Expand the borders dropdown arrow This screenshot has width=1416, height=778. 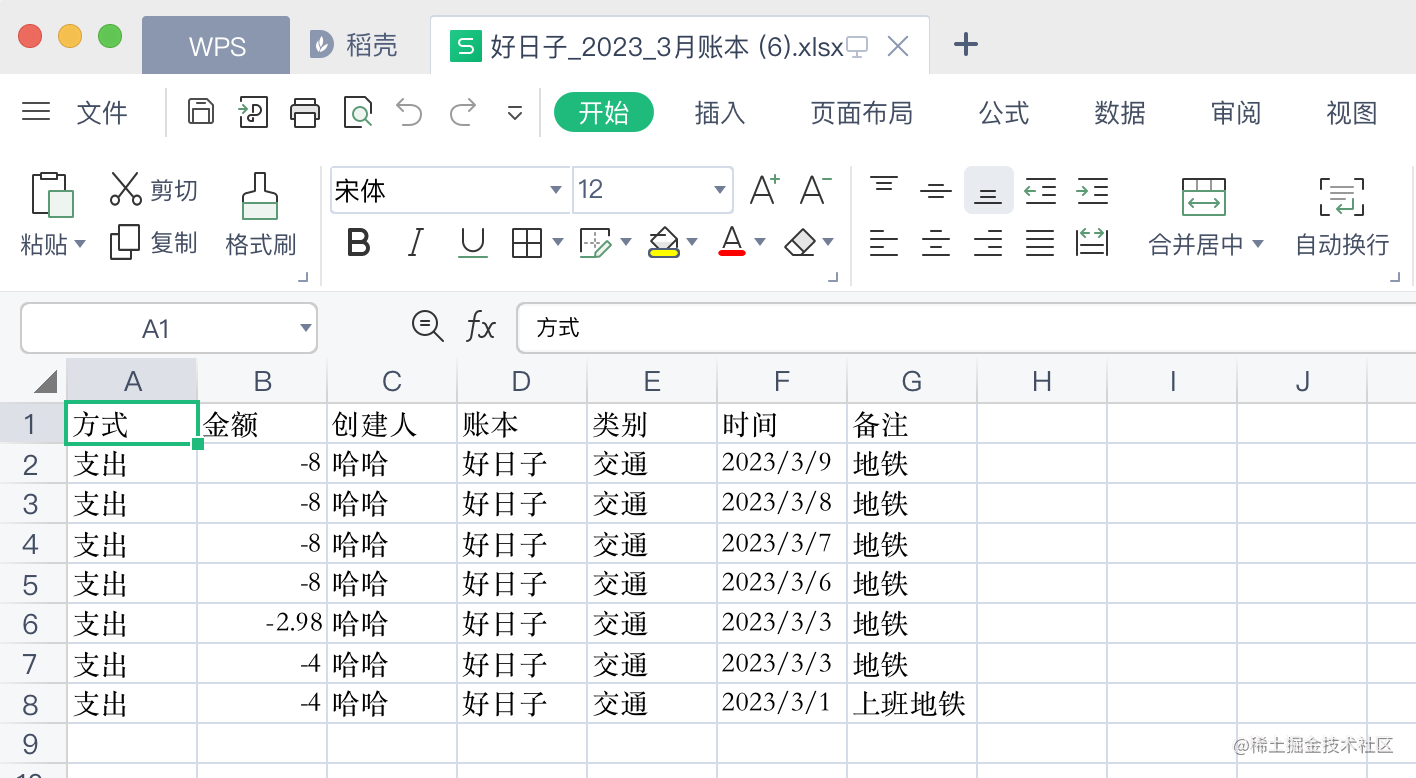558,242
